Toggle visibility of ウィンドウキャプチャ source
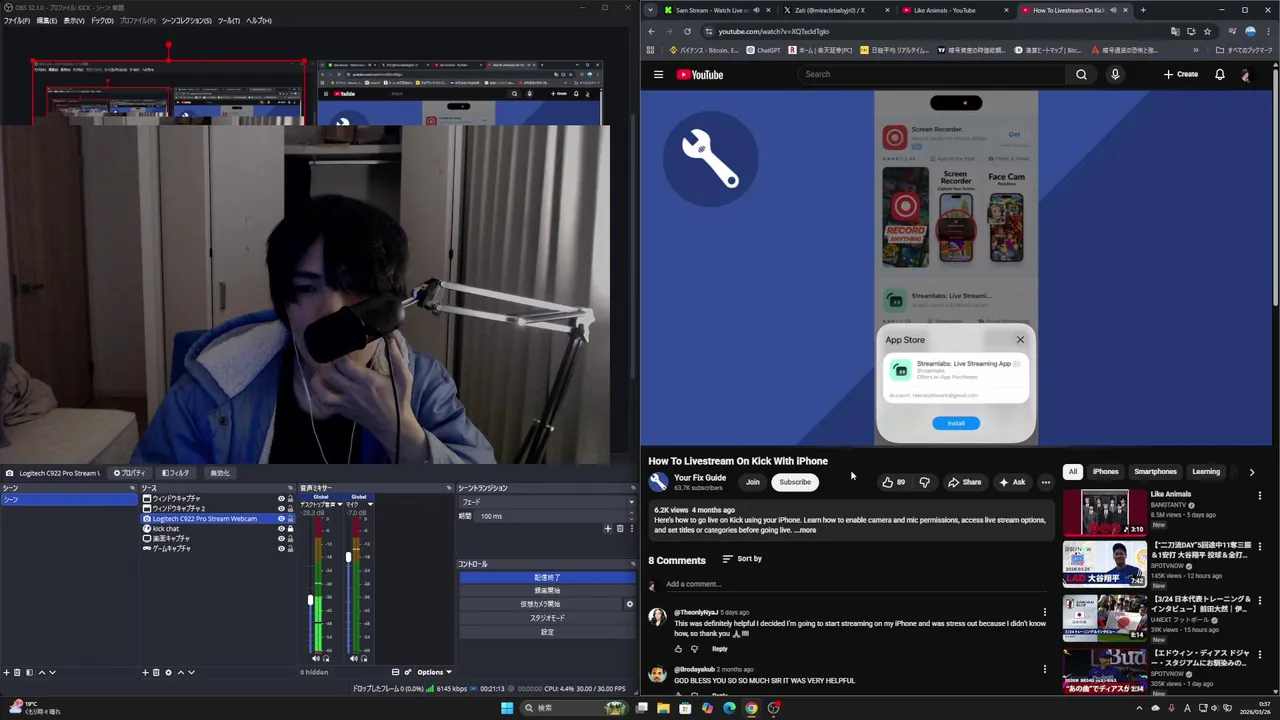Viewport: 1280px width, 720px height. [x=281, y=498]
